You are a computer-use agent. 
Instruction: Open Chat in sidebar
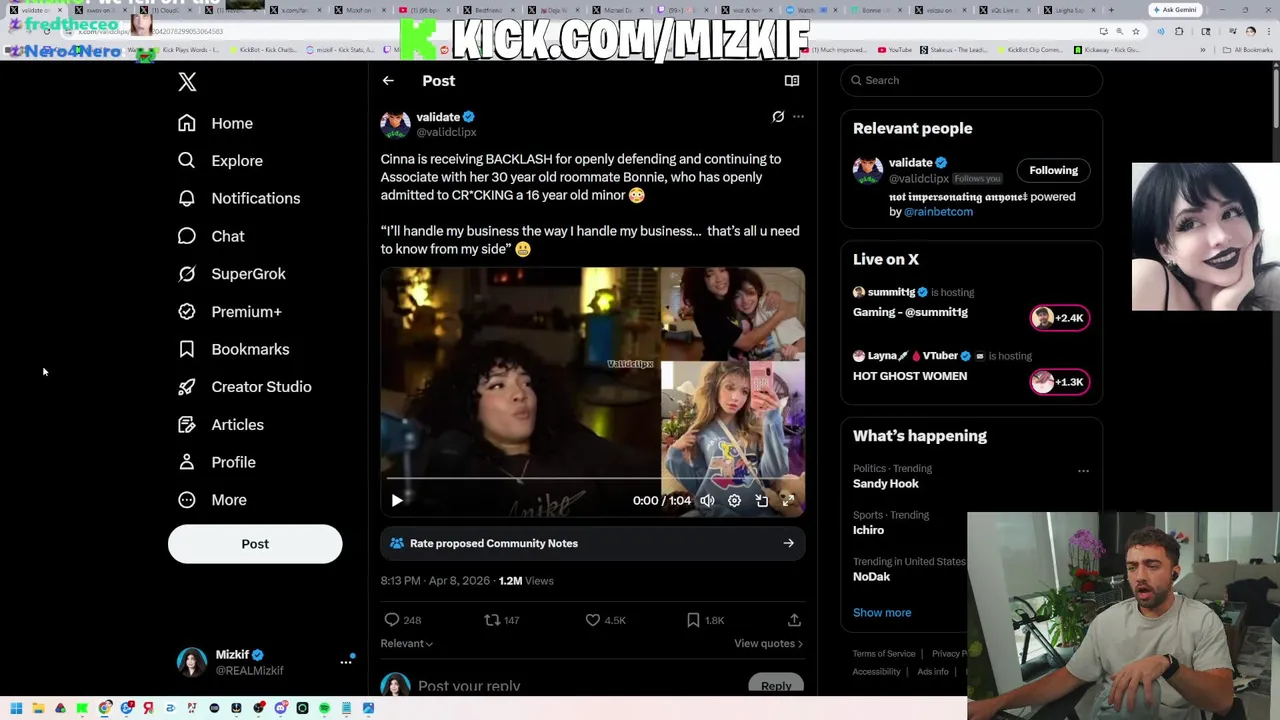coord(211,236)
